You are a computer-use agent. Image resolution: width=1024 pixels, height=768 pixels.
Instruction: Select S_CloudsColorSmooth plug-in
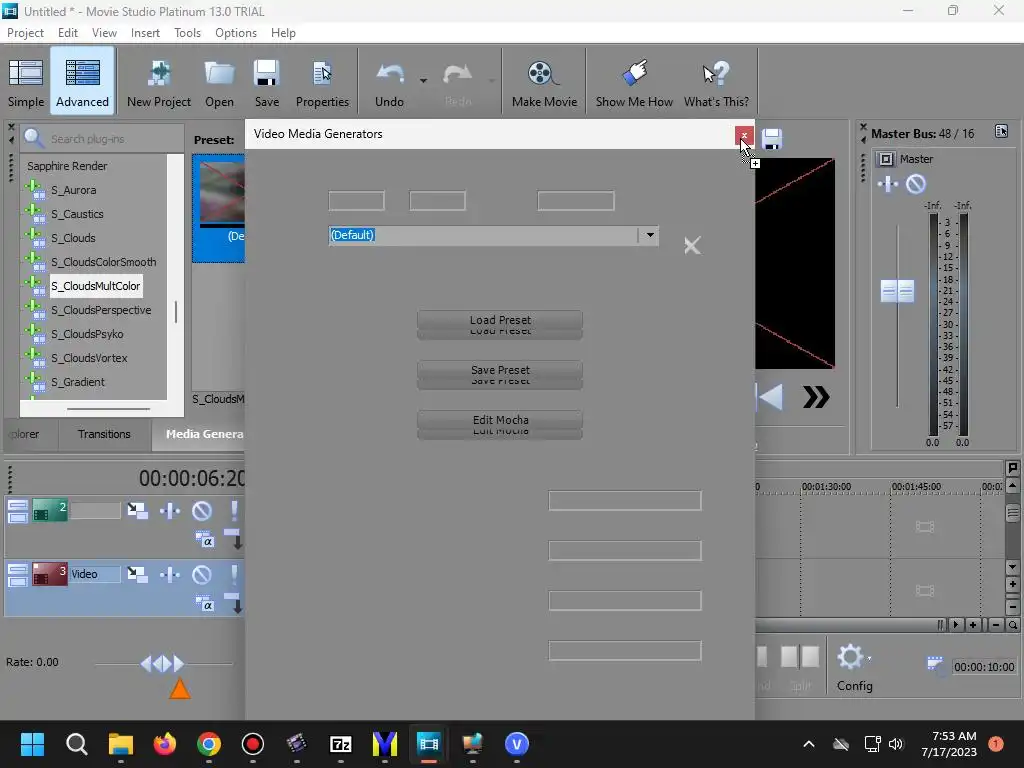tap(103, 262)
